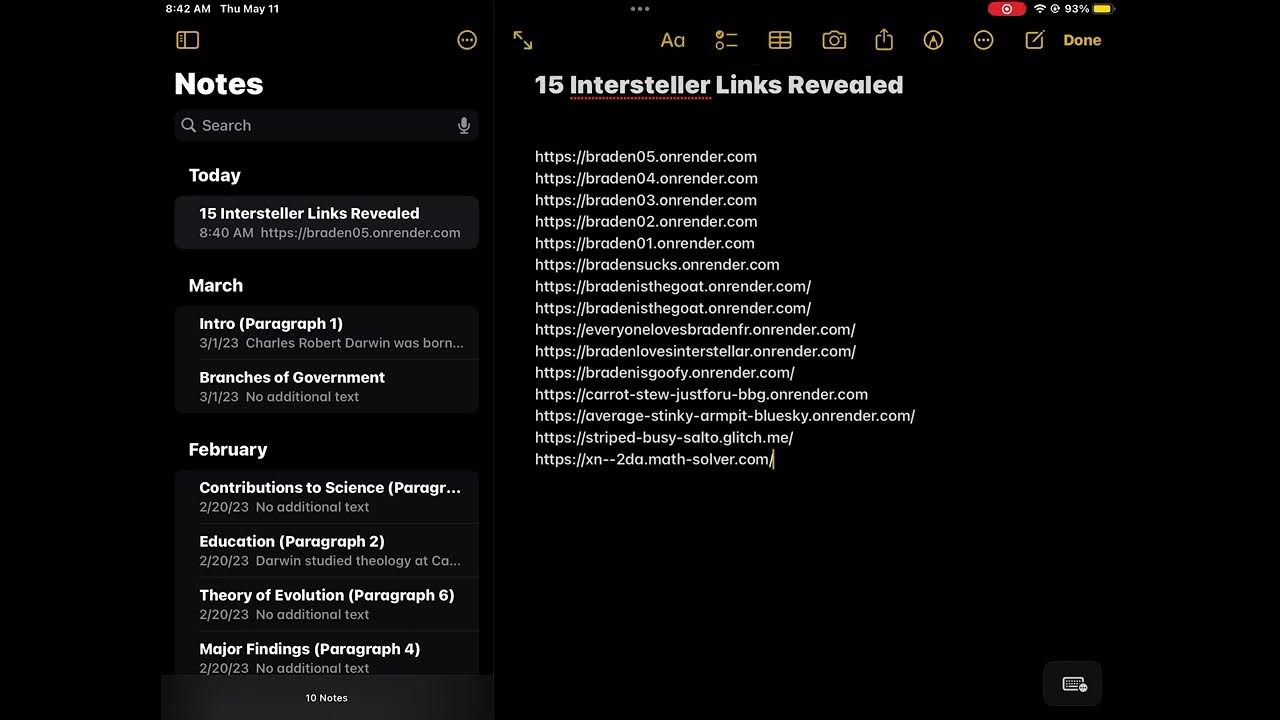Click the striped-busy-salto.glitch.me link

(664, 438)
